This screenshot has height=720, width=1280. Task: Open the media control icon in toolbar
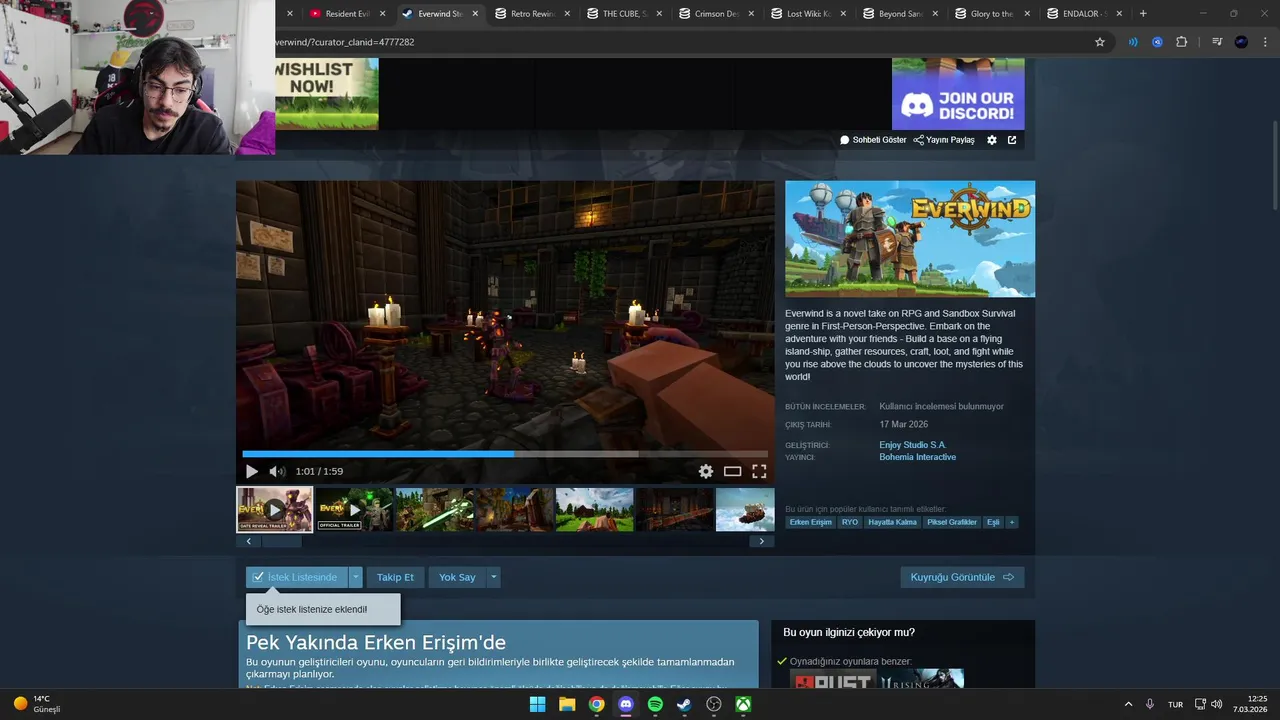click(1217, 42)
